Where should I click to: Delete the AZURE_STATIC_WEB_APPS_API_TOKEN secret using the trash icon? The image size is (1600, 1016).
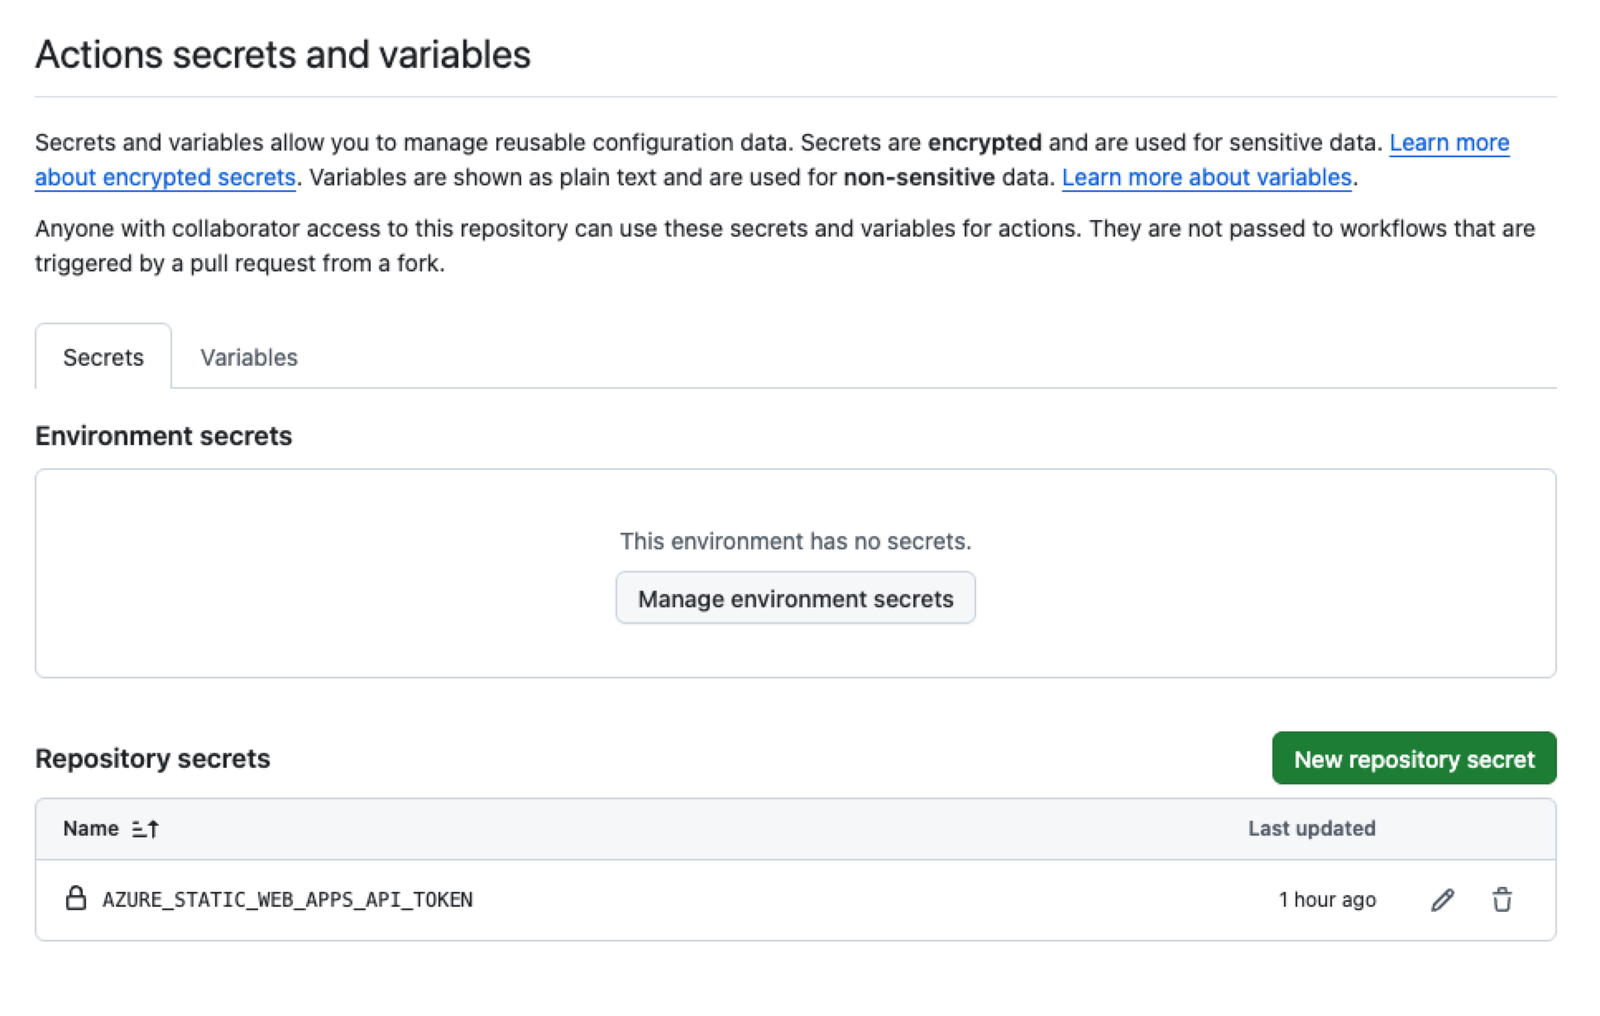click(1502, 899)
